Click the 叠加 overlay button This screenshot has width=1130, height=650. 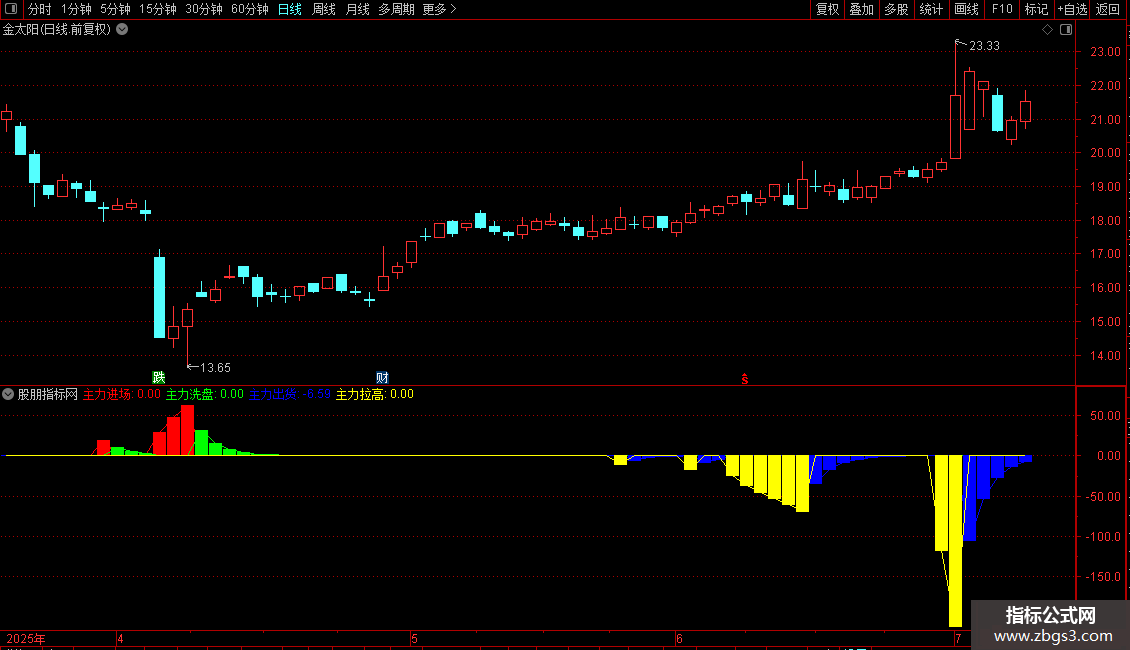(x=862, y=9)
